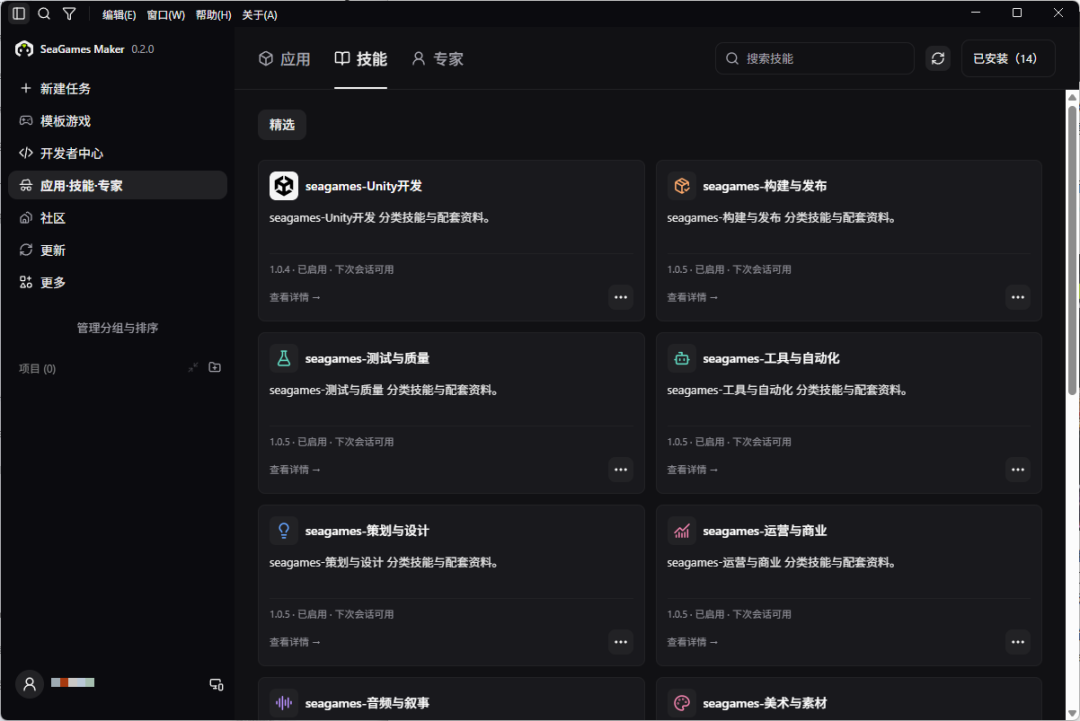Open 模板游戏 in the sidebar
1080x721 pixels.
pos(117,121)
